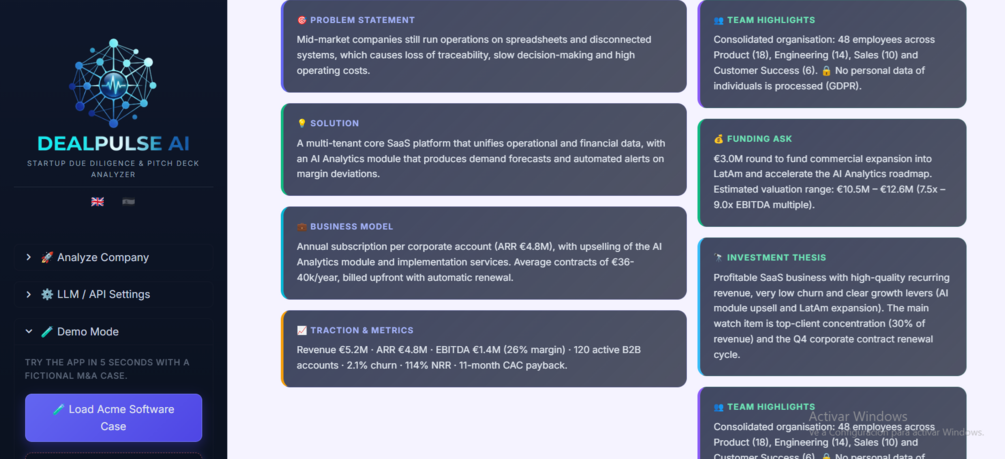1005x459 pixels.
Task: Load the Acme Software Case demo
Action: [113, 417]
